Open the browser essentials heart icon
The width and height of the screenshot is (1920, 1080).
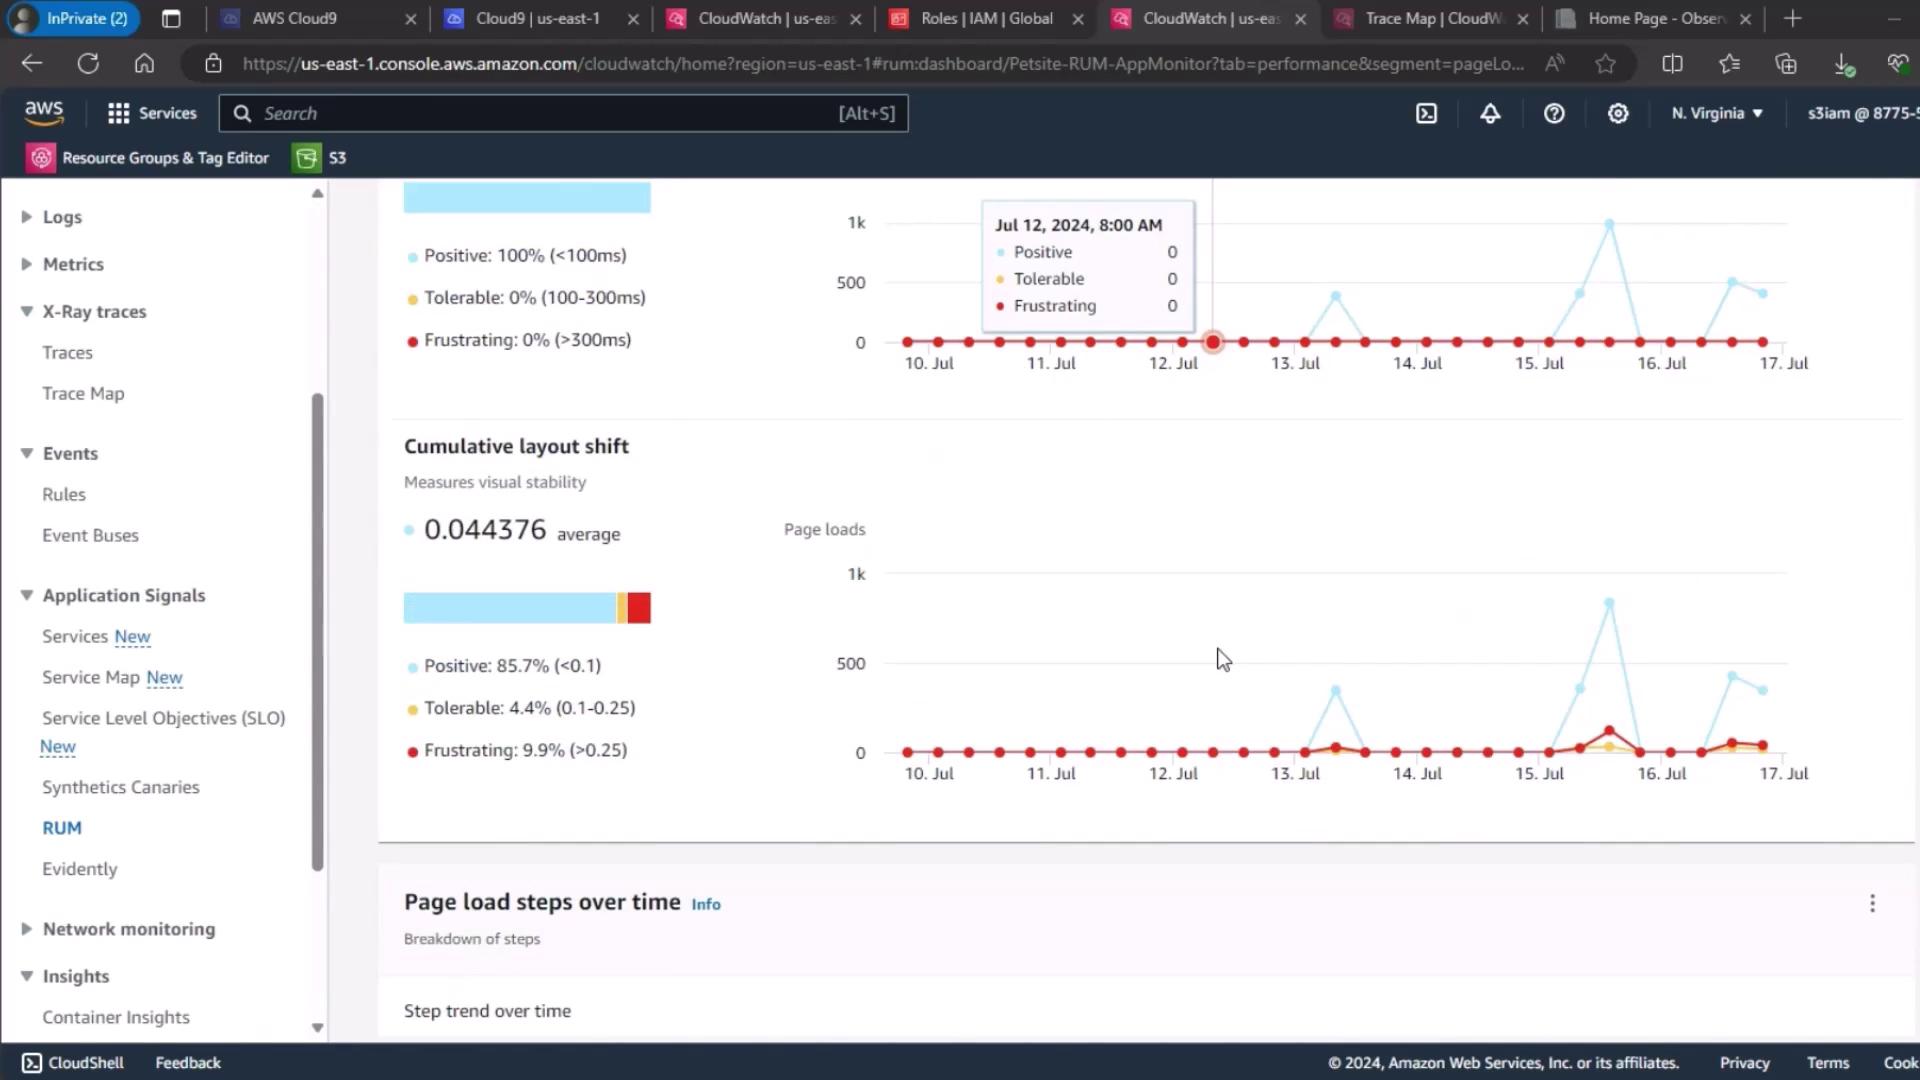tap(1896, 64)
